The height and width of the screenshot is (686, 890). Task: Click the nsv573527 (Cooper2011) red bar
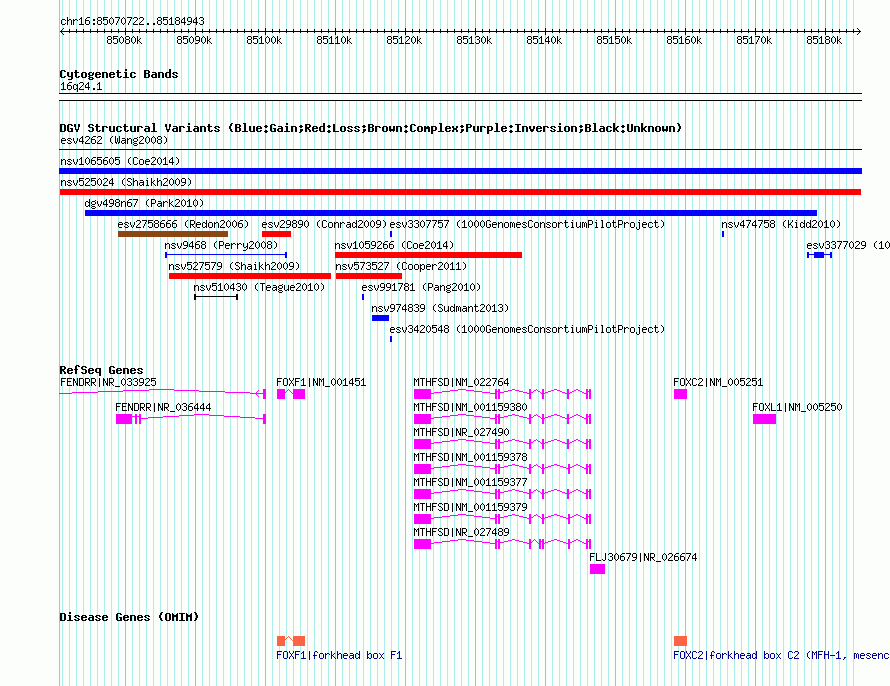369,276
